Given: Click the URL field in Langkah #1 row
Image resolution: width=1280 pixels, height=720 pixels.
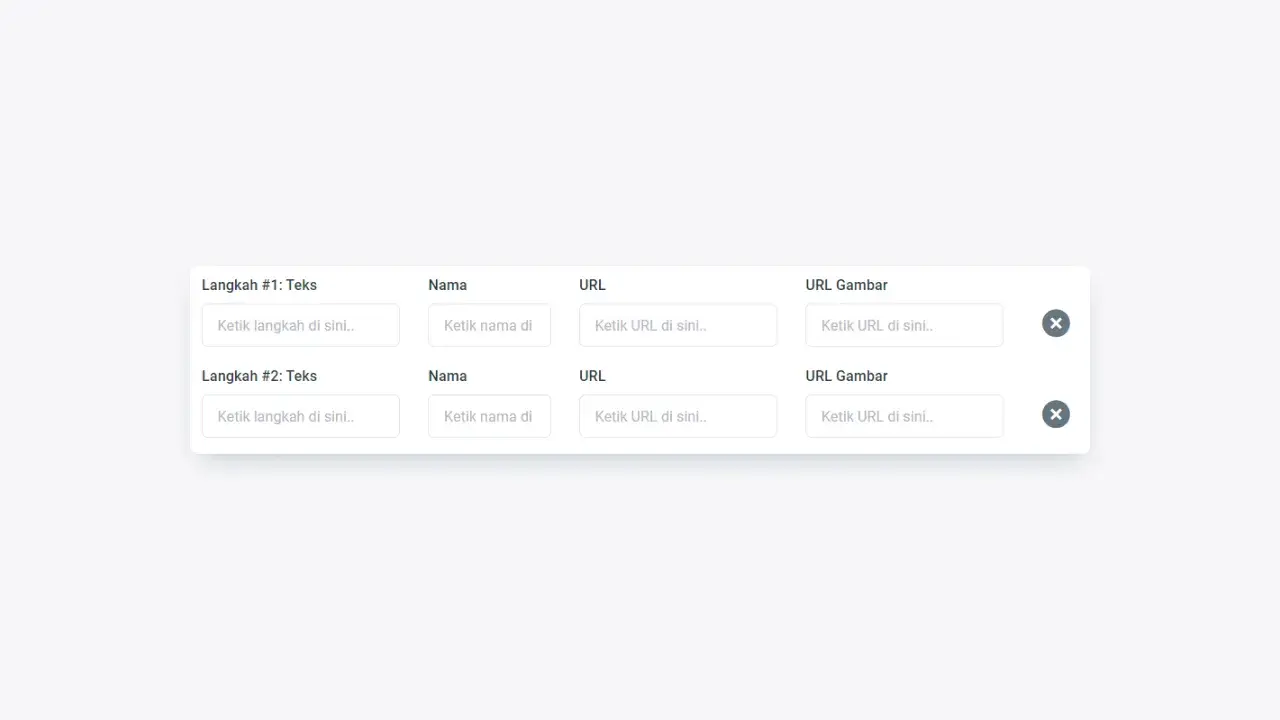Looking at the screenshot, I should (x=677, y=325).
